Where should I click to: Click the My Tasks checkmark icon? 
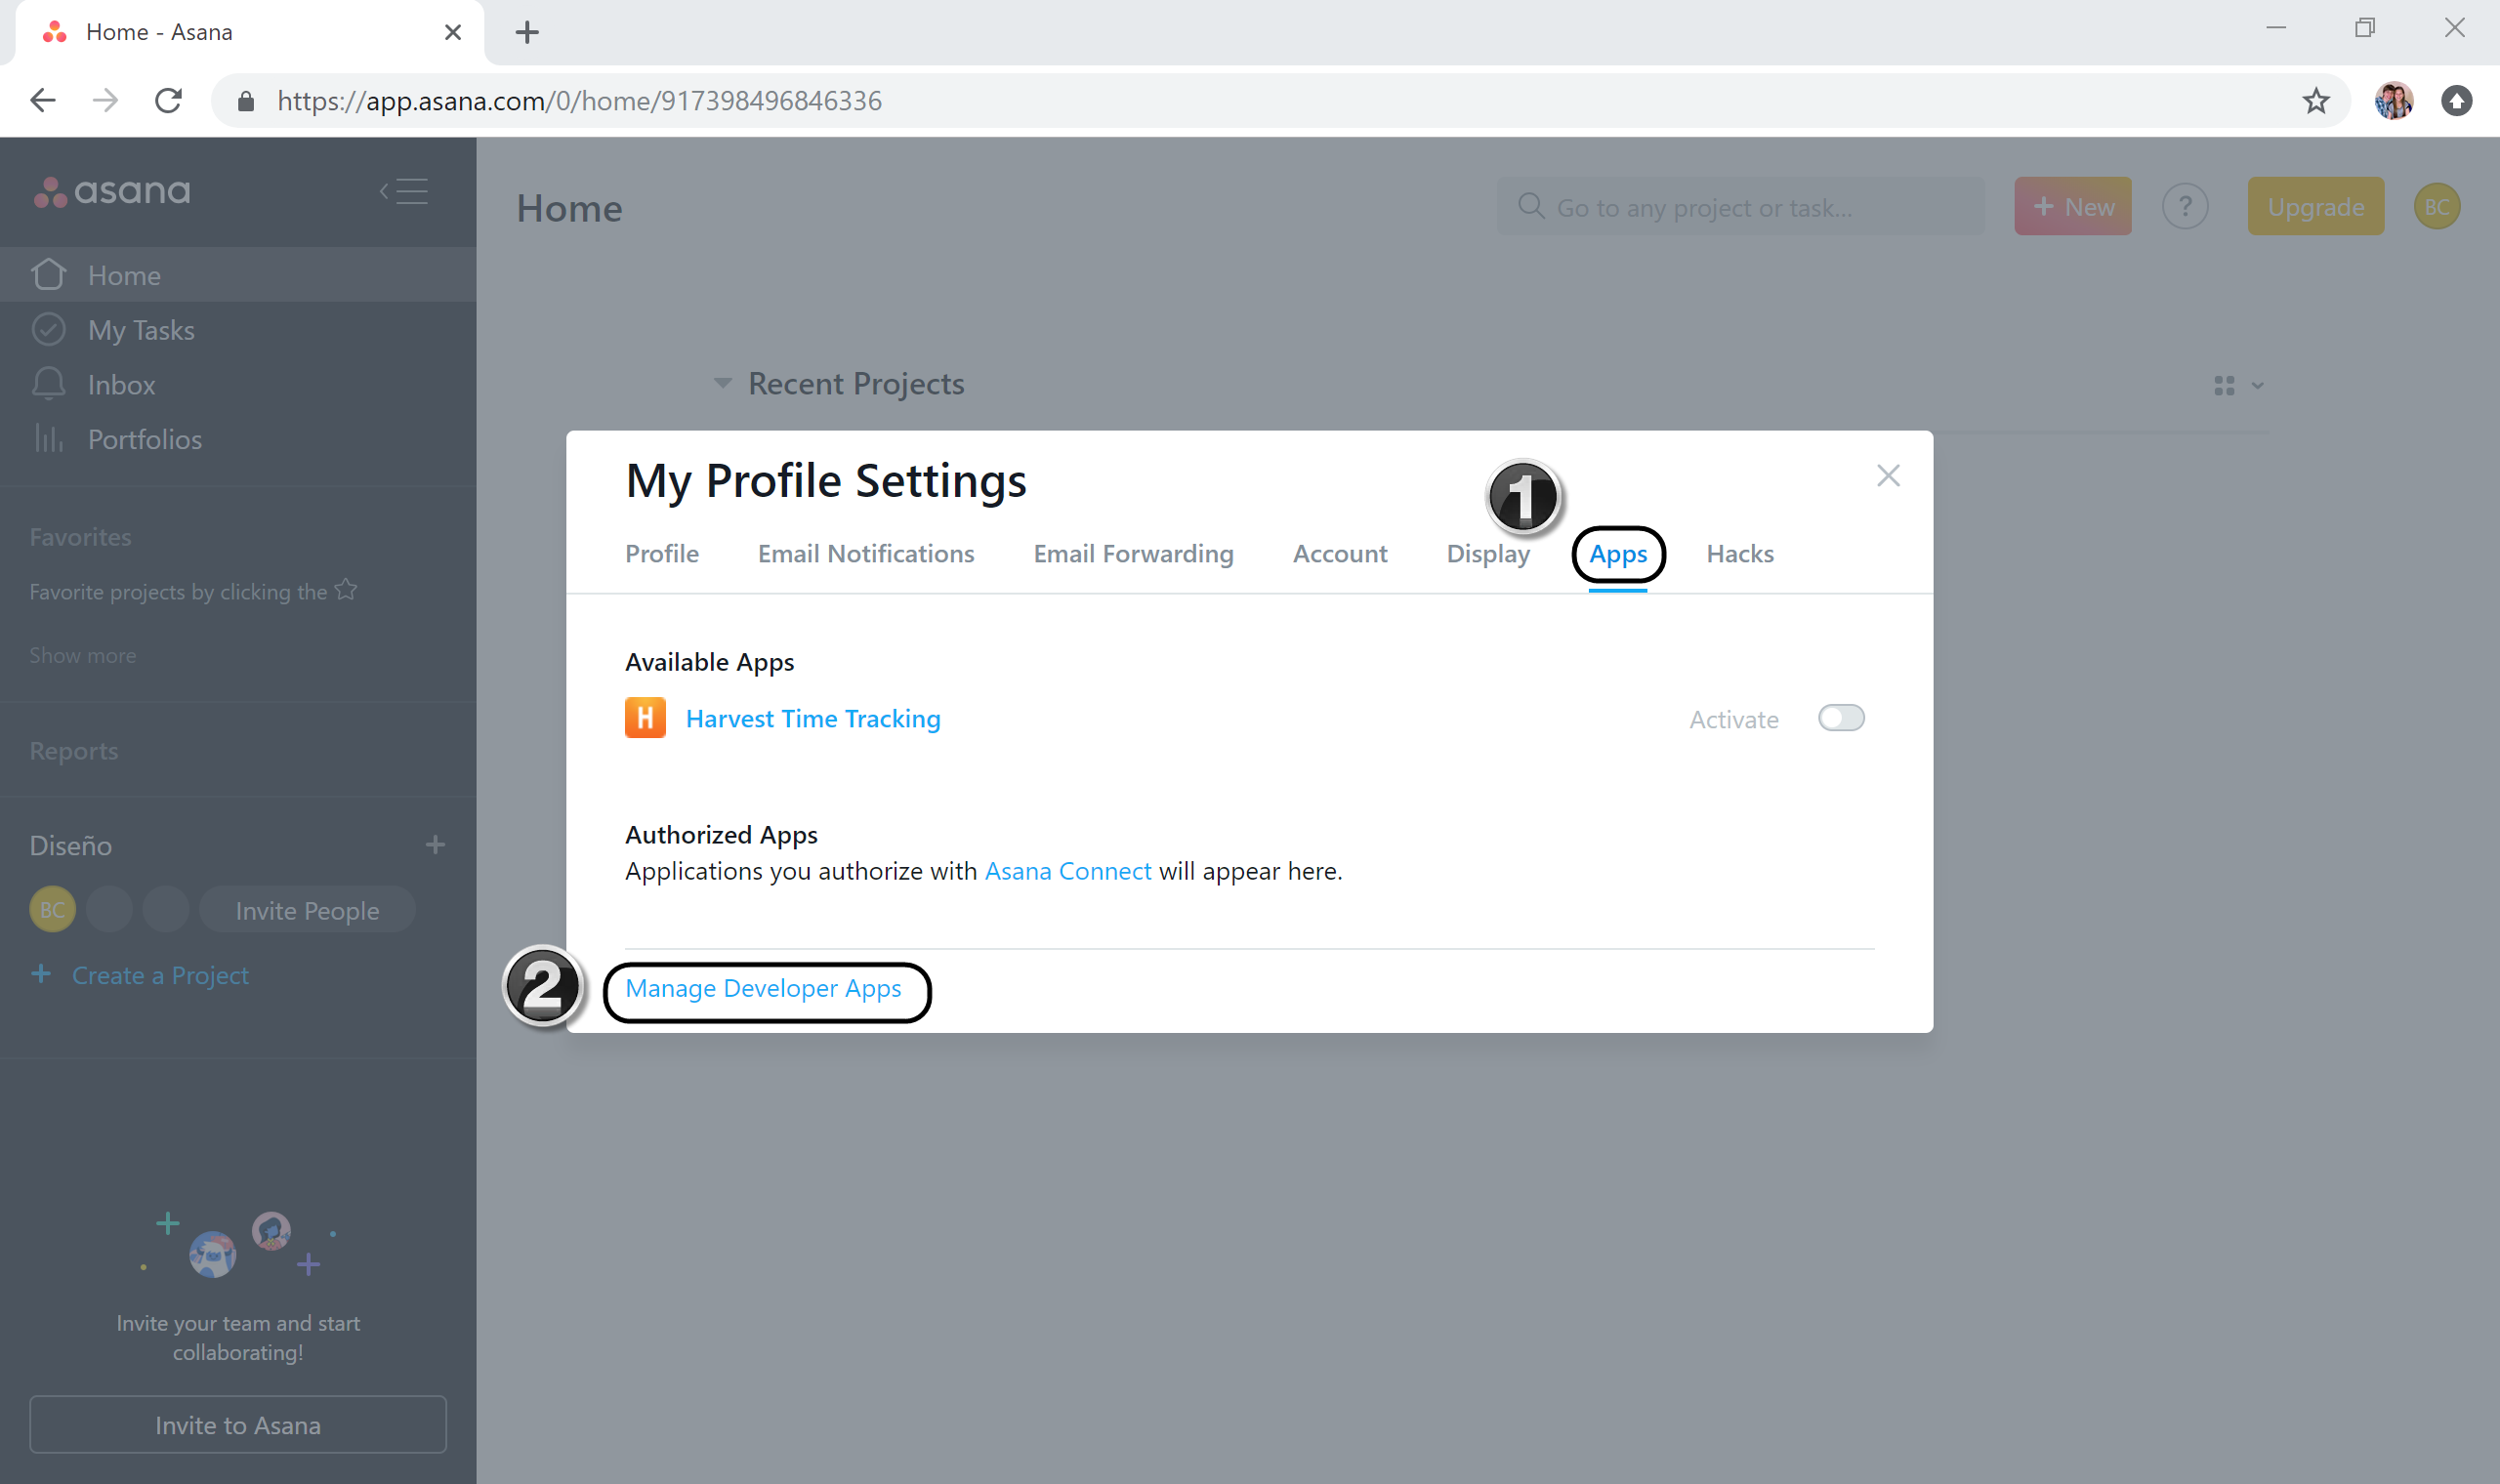pyautogui.click(x=48, y=329)
